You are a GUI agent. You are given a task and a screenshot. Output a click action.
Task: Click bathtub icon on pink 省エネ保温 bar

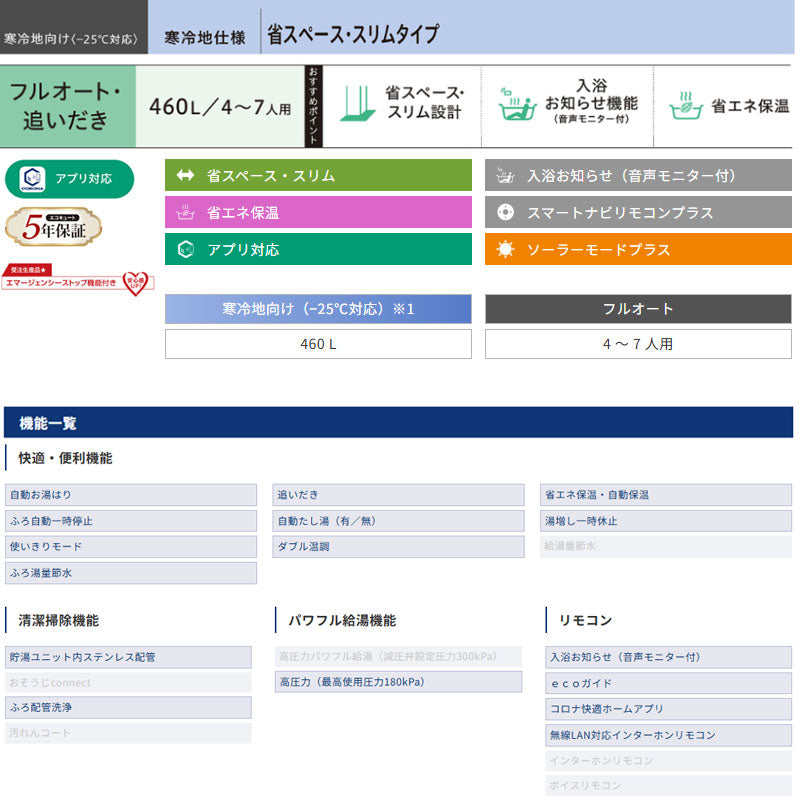[x=185, y=212]
